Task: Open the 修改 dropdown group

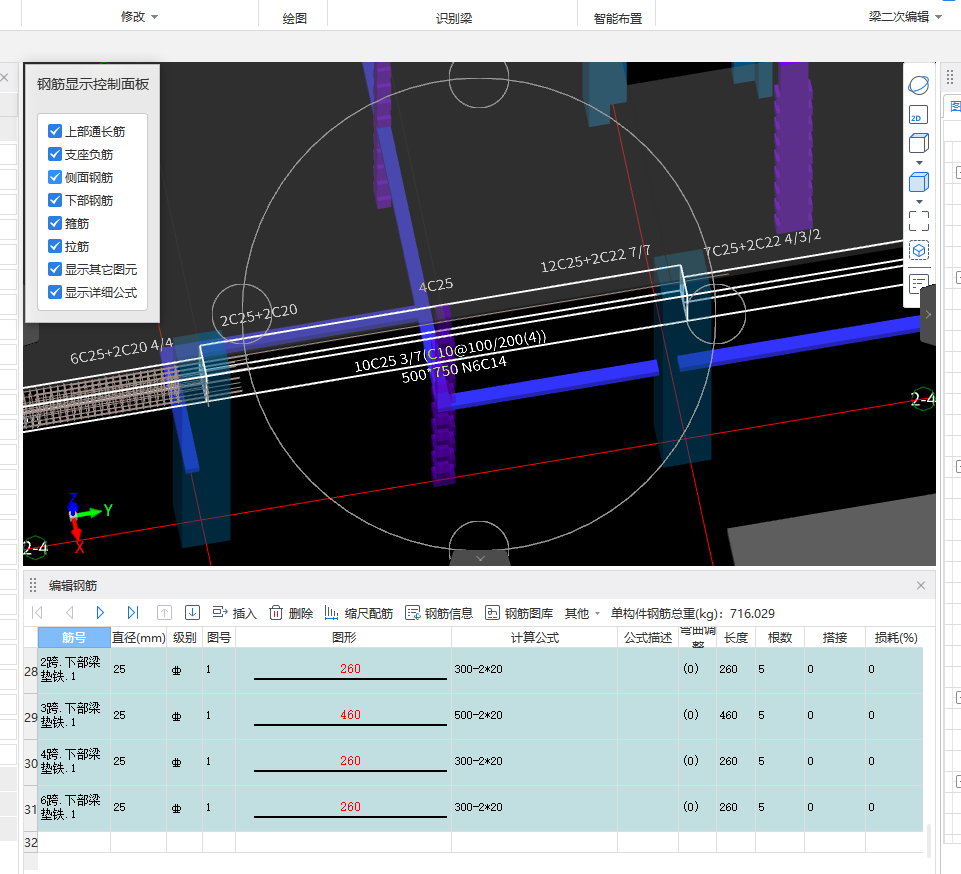Action: (139, 17)
